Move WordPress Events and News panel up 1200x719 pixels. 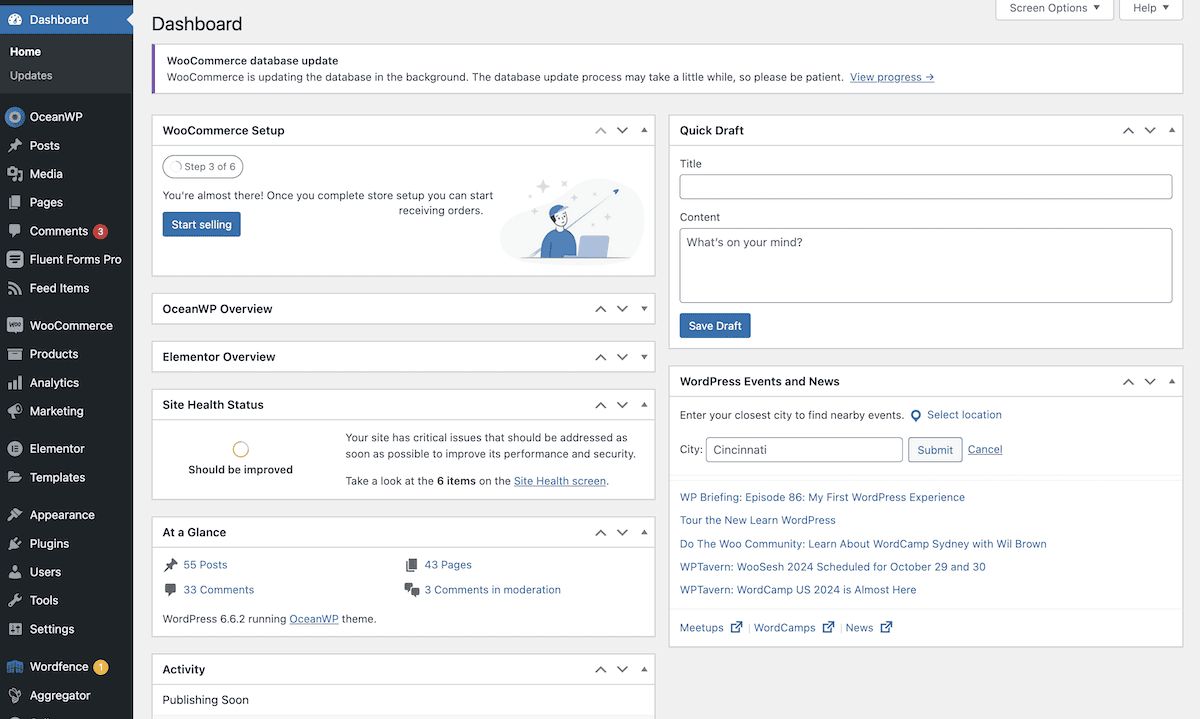1128,381
